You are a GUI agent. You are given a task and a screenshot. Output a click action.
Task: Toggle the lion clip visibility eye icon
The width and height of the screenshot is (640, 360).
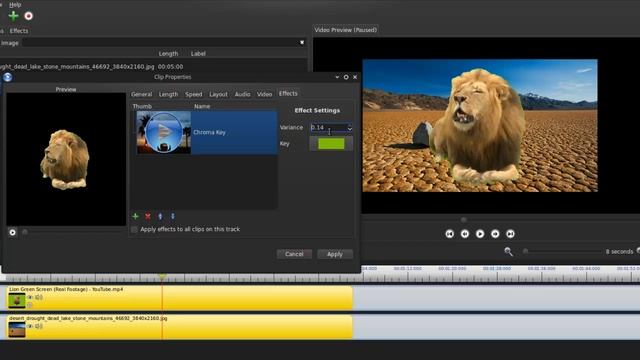pyautogui.click(x=30, y=297)
